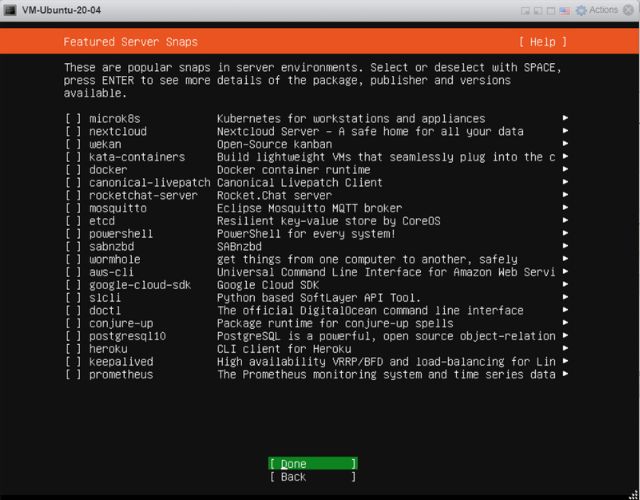Click the 'postgresql10' snap name
The image size is (640, 500).
[x=127, y=336]
